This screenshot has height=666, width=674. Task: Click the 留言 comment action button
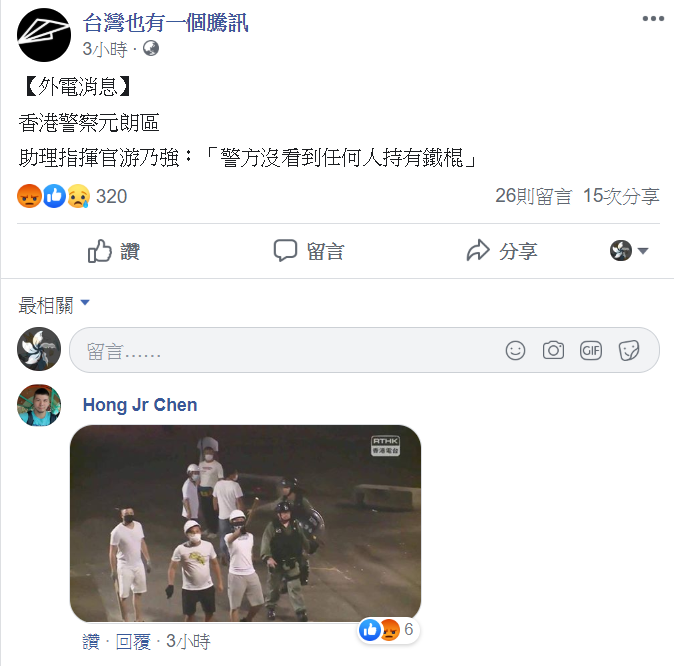(309, 251)
